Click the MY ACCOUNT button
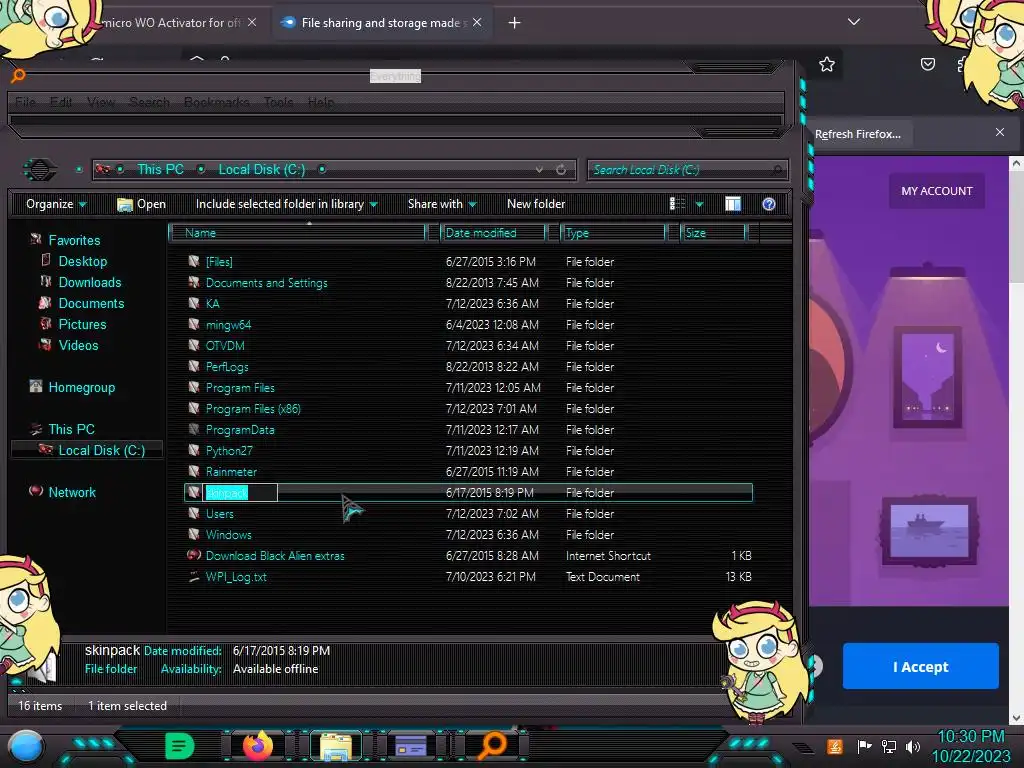The width and height of the screenshot is (1024, 768). point(936,191)
